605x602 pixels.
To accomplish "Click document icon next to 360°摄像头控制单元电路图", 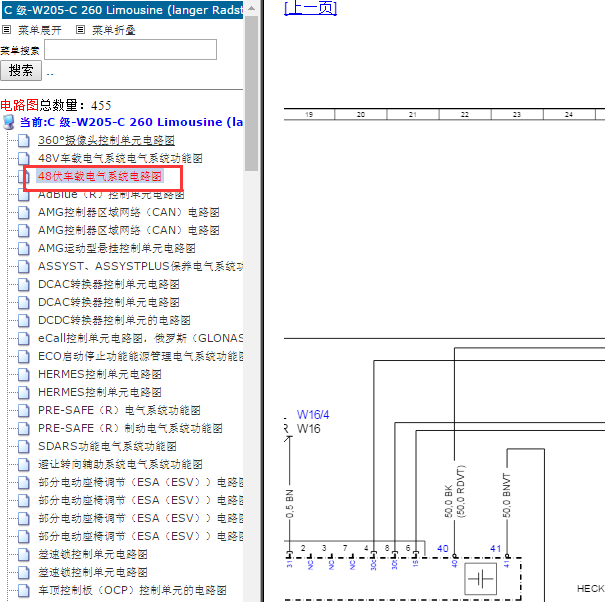I will pos(24,140).
